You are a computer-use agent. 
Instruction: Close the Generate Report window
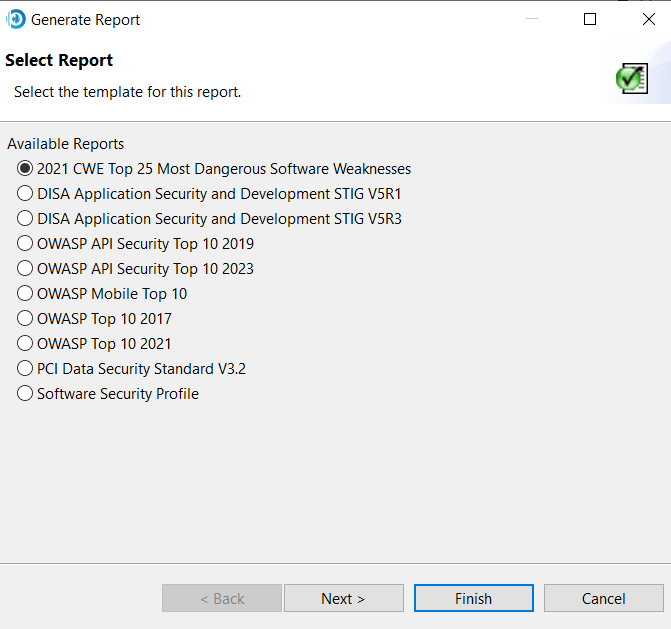coord(648,19)
